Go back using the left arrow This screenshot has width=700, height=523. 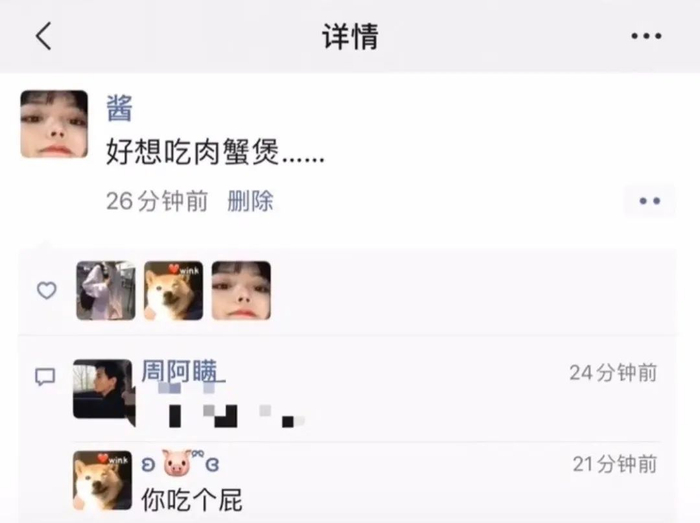coord(43,36)
